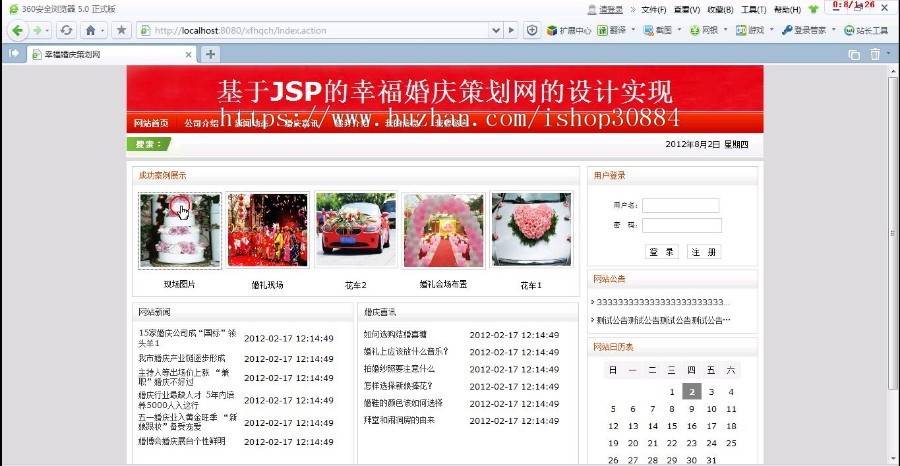Image resolution: width=900 pixels, height=466 pixels.
Task: Open the 文件(F) menu
Action: pos(654,9)
